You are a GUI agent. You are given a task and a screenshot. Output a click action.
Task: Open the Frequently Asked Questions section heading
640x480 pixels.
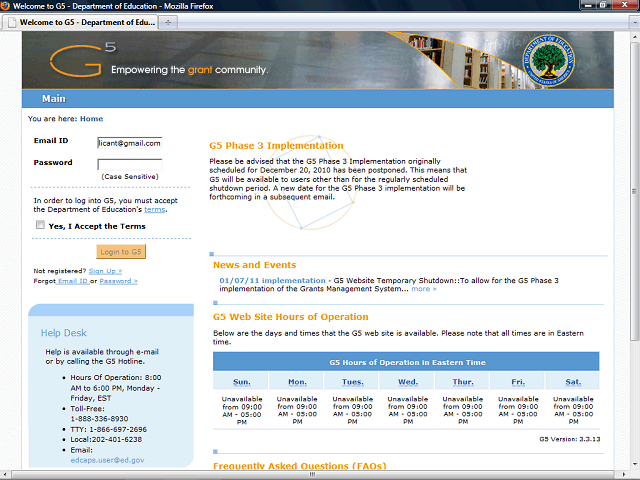coord(299,466)
